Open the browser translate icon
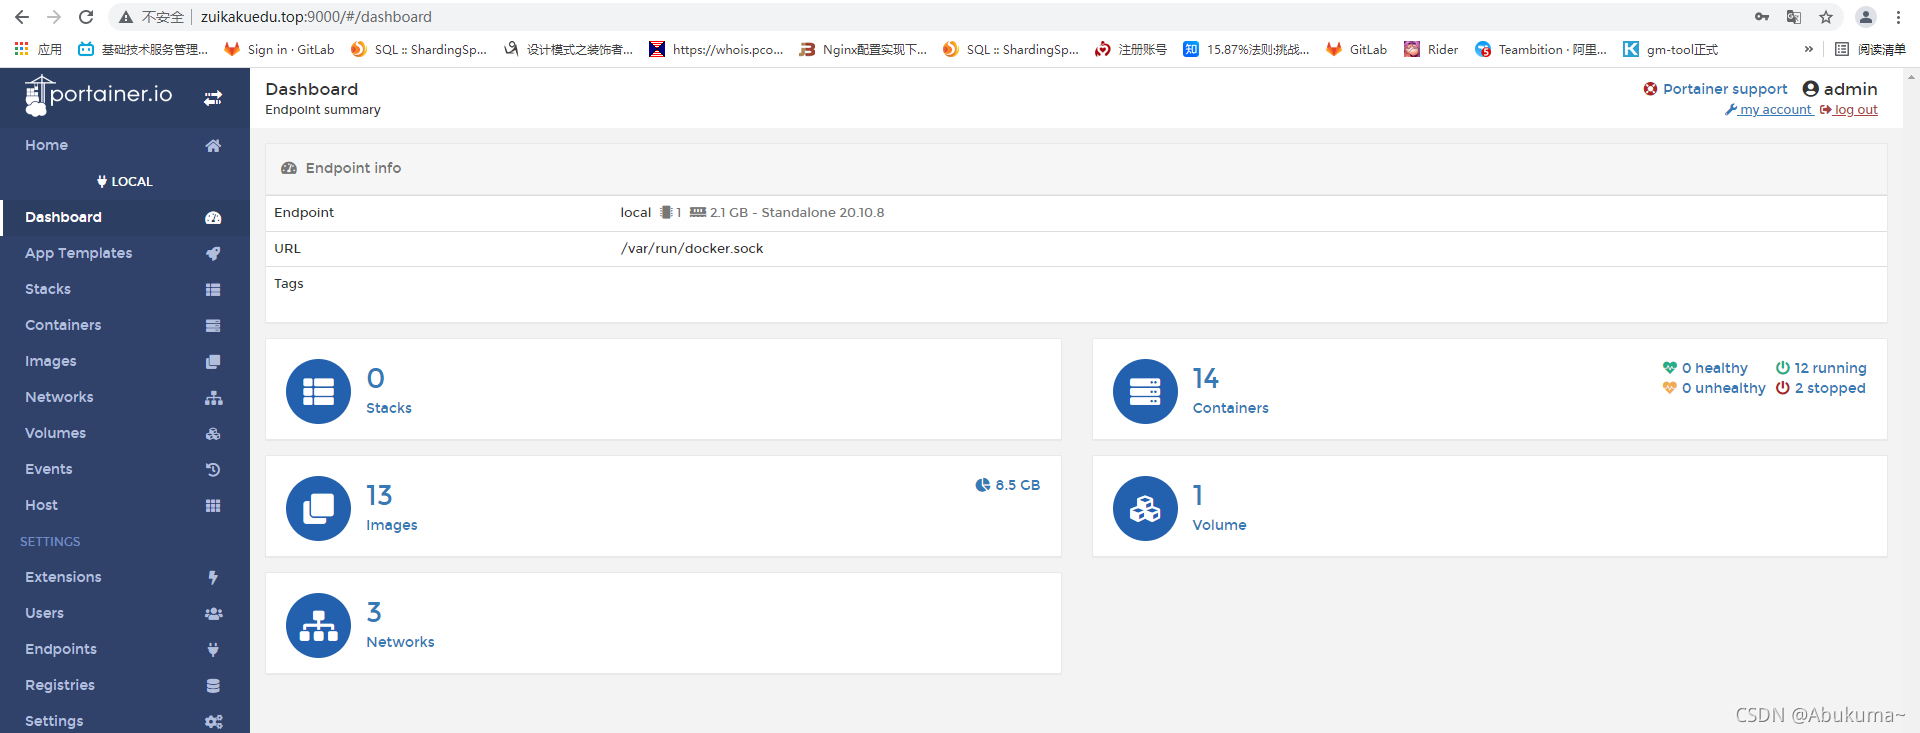 pyautogui.click(x=1794, y=17)
